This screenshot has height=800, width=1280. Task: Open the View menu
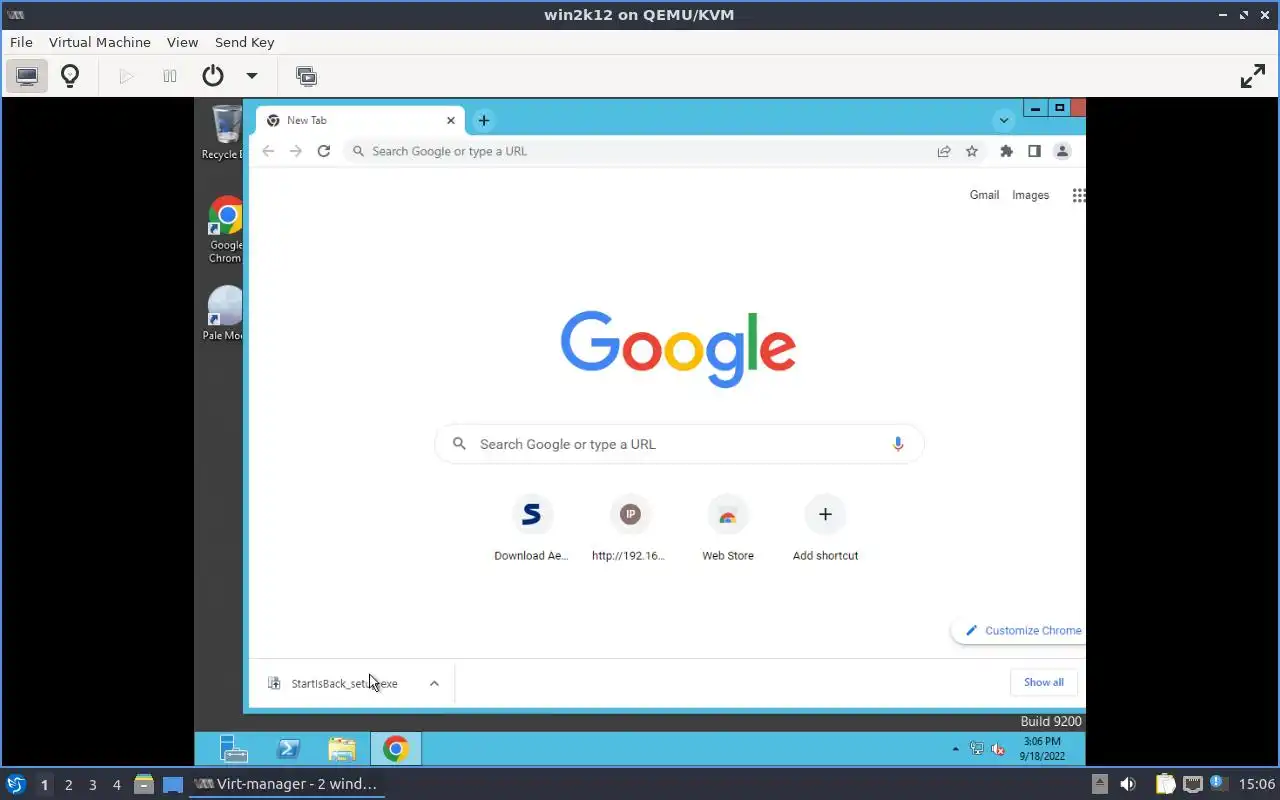click(x=182, y=42)
